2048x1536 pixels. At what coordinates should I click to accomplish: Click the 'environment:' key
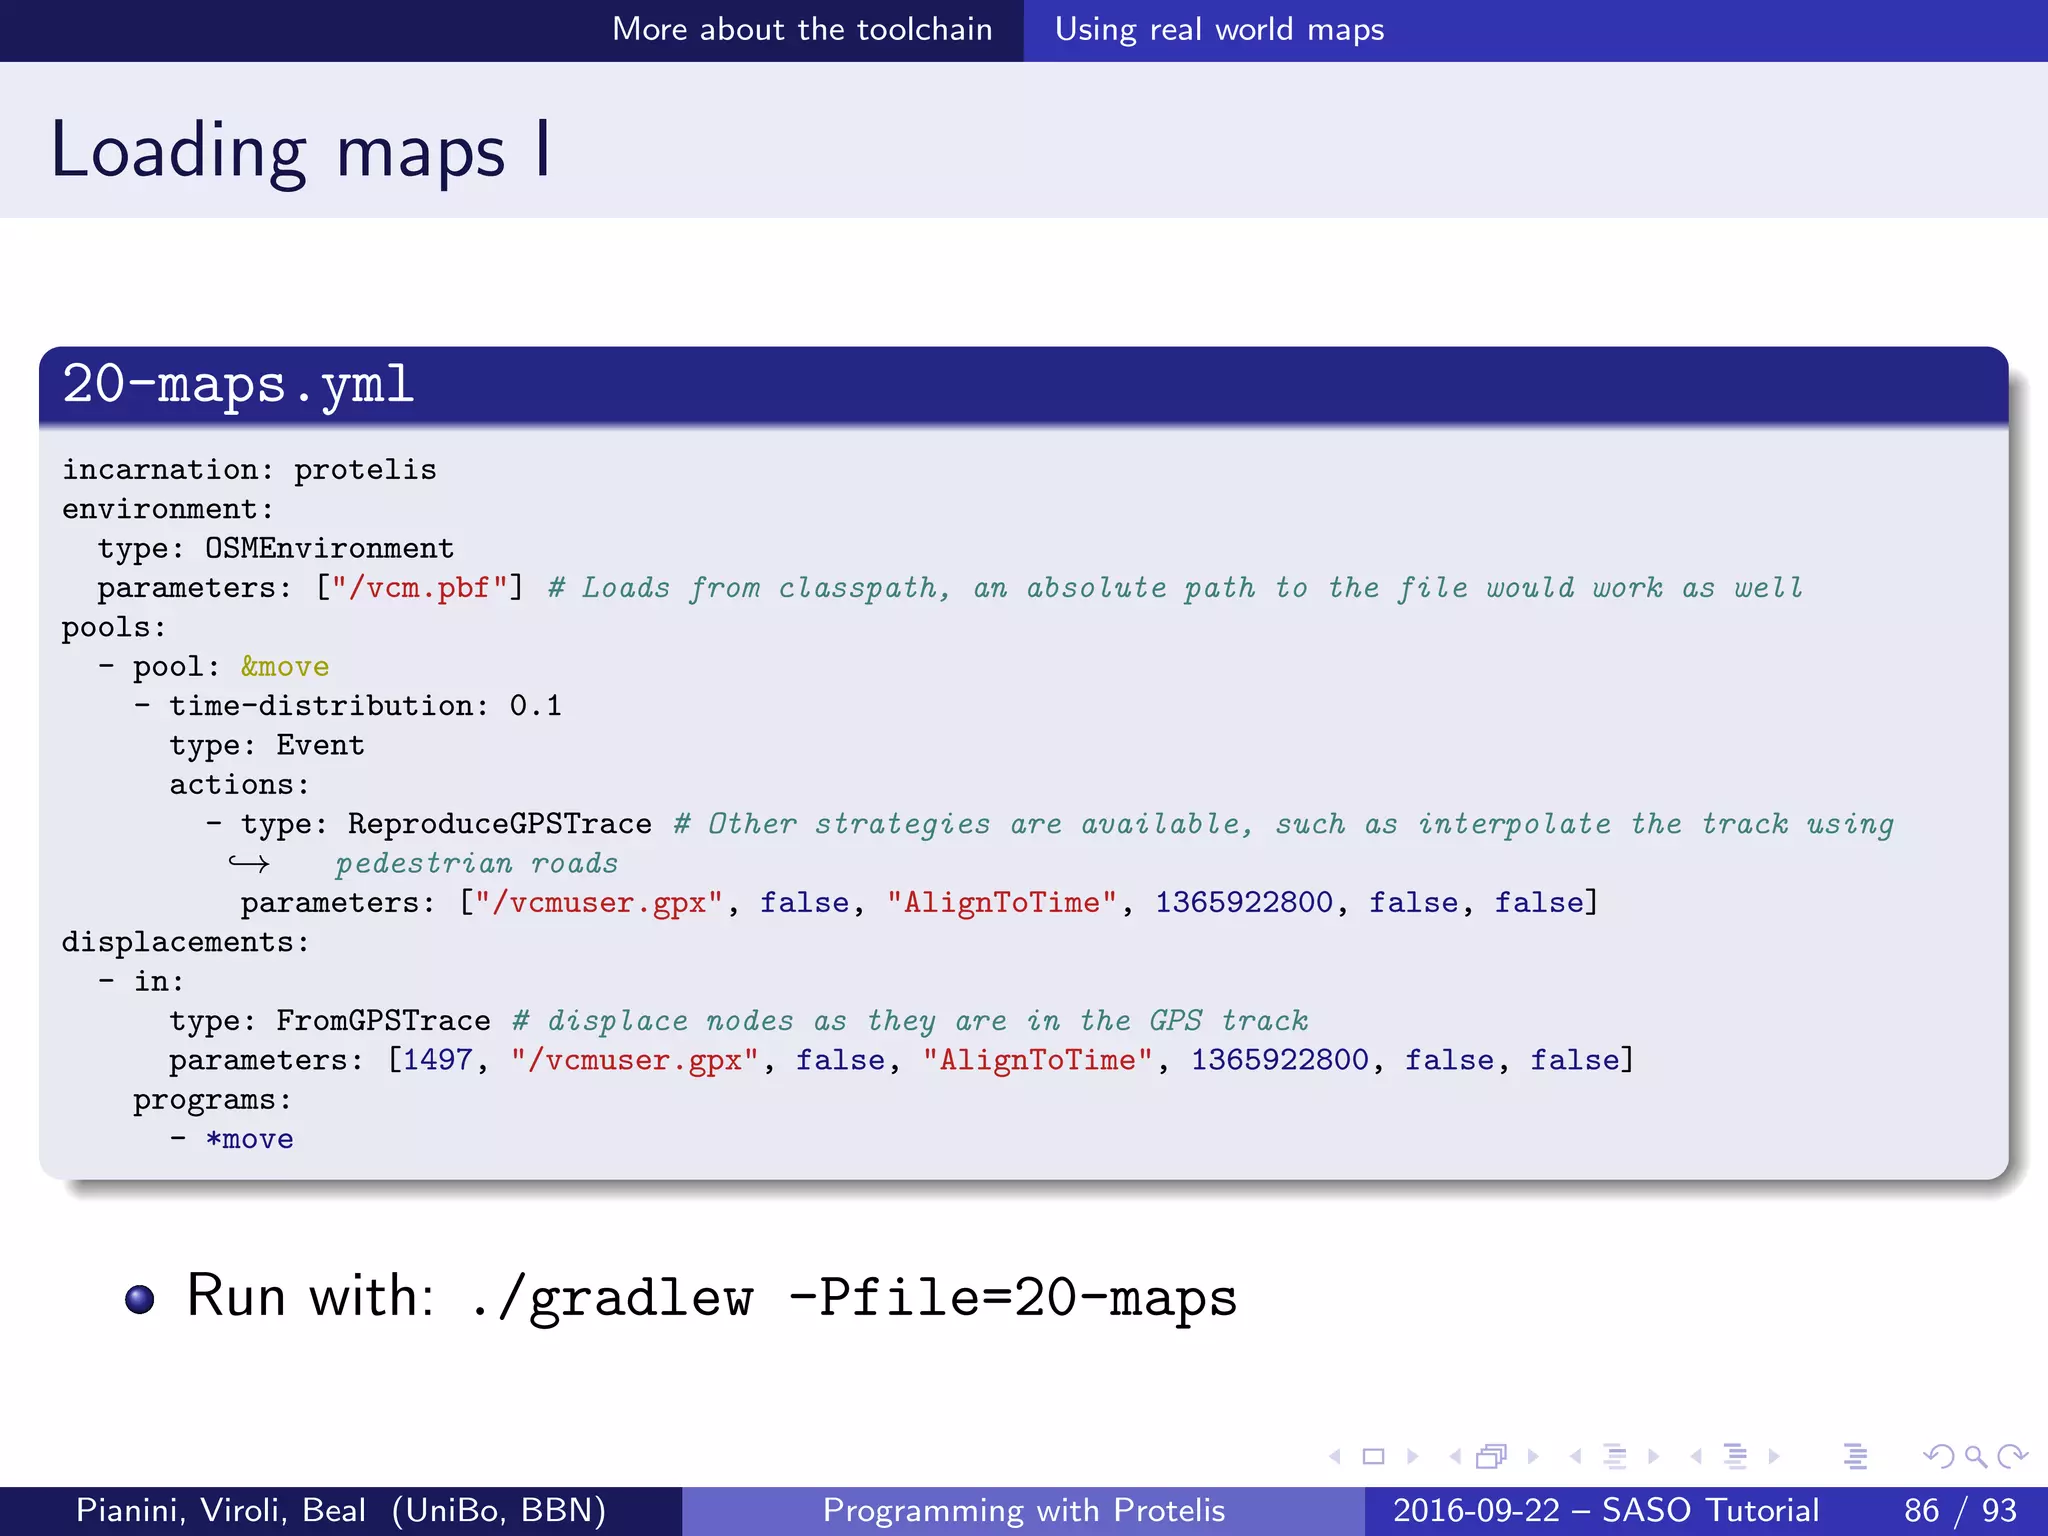[x=167, y=509]
